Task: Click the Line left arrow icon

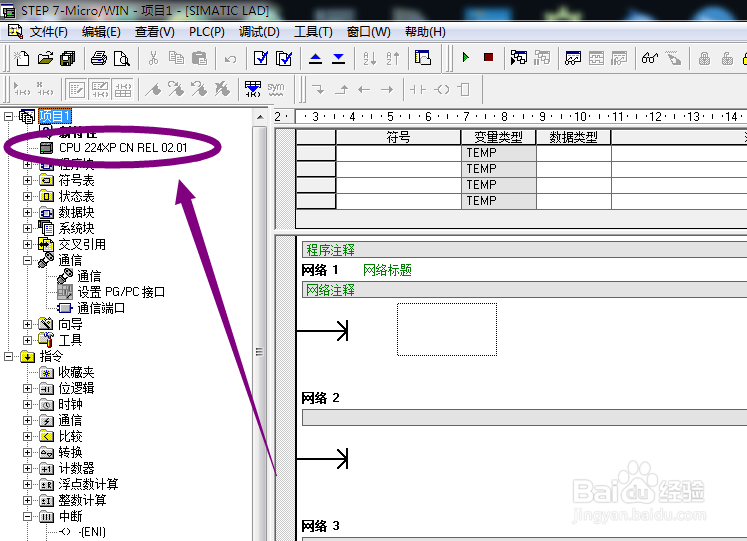Action: pos(364,89)
